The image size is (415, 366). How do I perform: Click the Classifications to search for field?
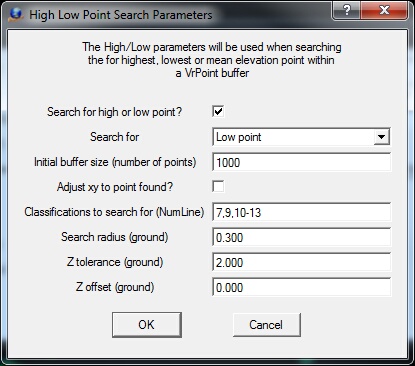pos(301,212)
